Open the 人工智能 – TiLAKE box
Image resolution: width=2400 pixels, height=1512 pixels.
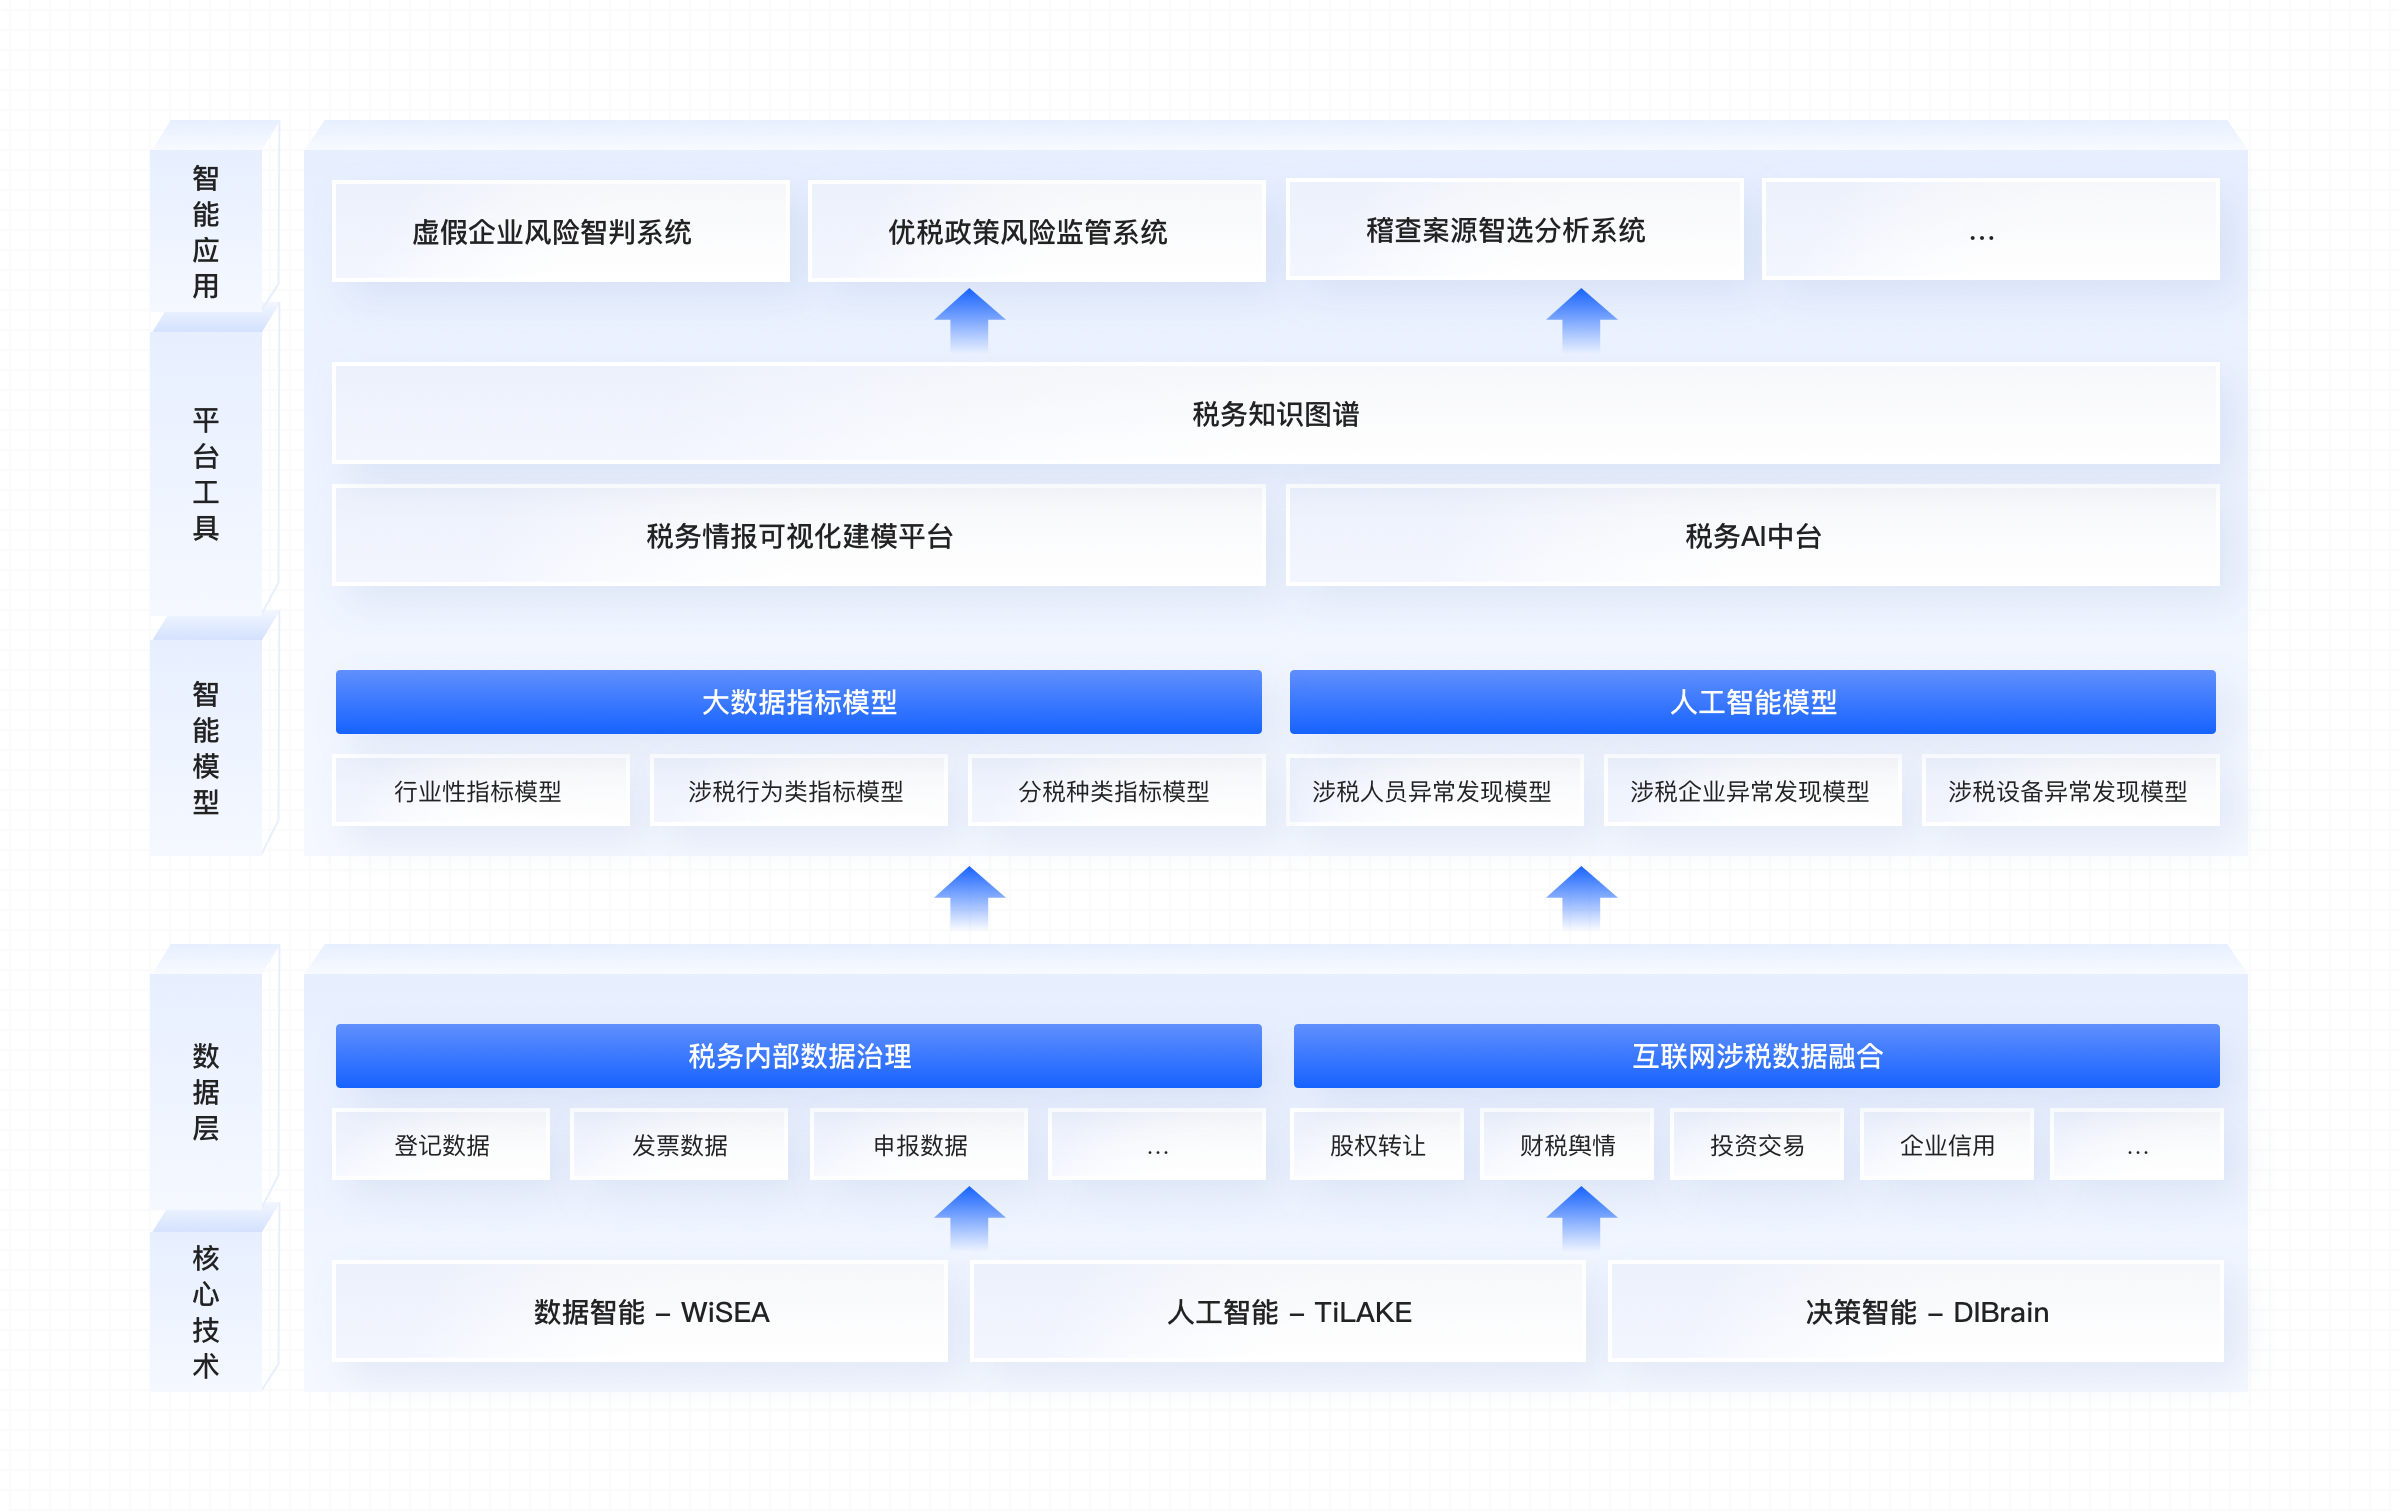pyautogui.click(x=1279, y=1311)
